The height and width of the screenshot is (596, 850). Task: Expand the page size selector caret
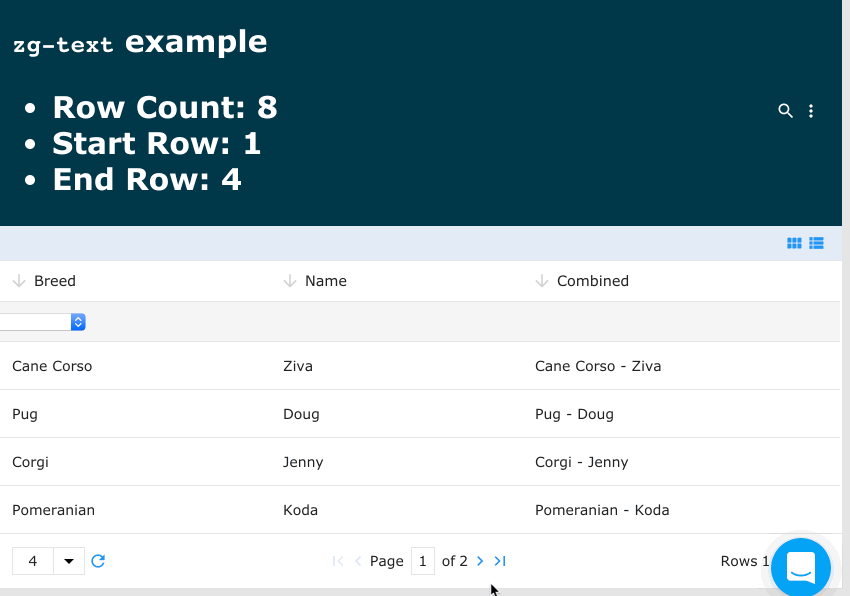tap(68, 561)
